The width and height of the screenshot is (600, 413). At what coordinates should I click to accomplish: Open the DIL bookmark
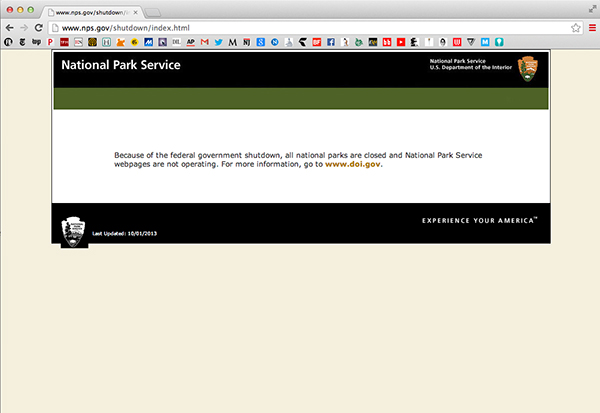pos(176,42)
